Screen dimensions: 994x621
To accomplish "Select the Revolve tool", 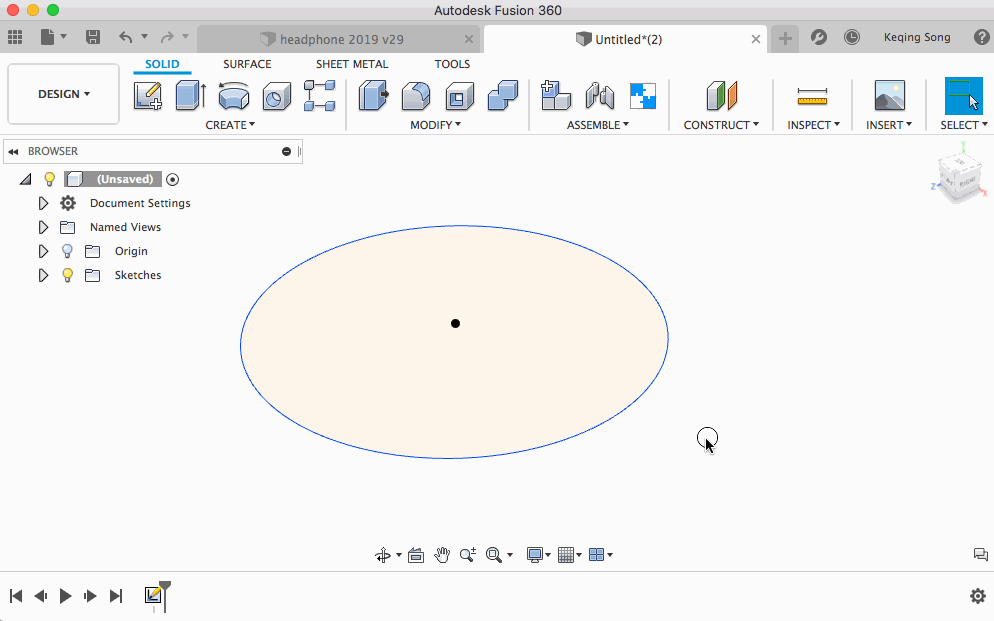I will (x=234, y=96).
